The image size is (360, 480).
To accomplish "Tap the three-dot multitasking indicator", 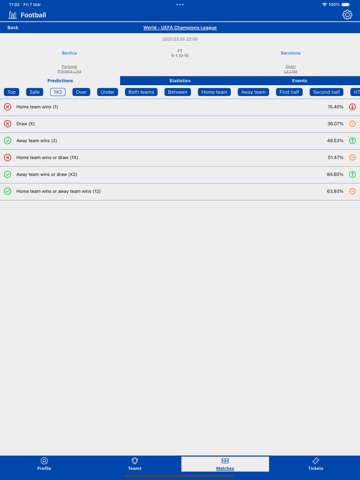I will (180, 5).
